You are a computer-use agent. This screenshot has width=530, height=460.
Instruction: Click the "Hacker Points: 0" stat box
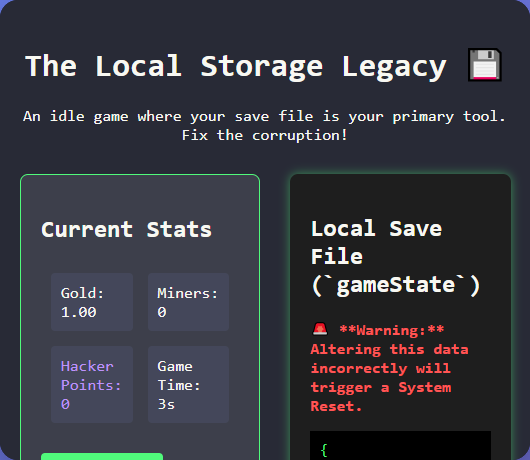pyautogui.click(x=92, y=384)
